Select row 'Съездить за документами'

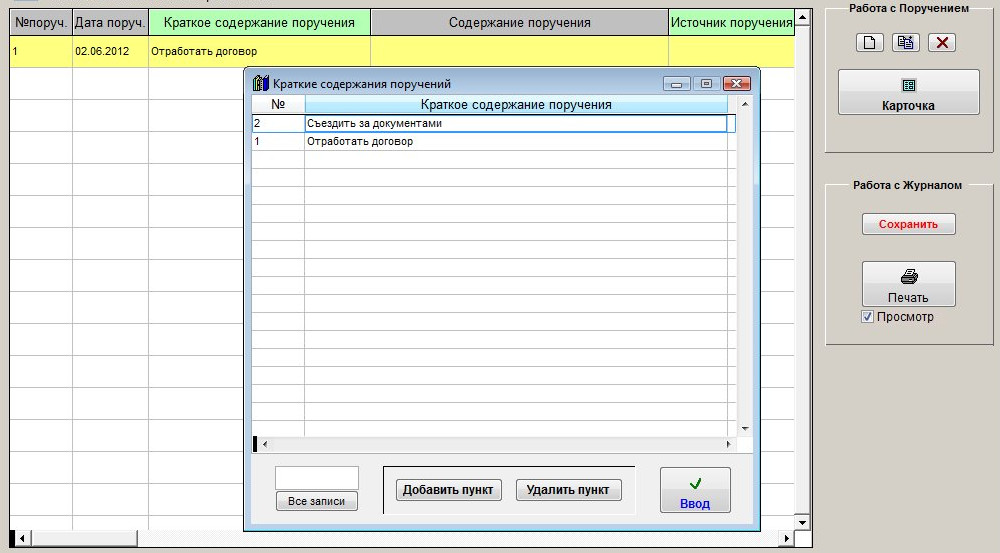click(494, 124)
